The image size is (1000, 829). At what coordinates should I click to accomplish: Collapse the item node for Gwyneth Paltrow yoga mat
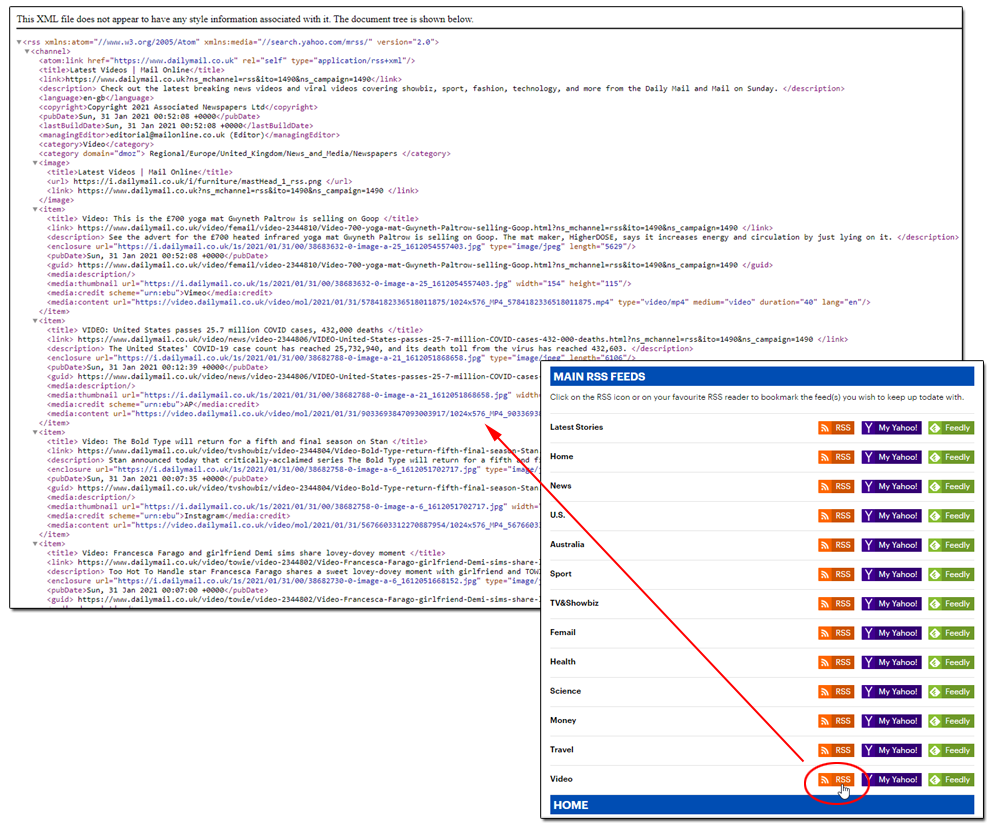click(x=35, y=209)
